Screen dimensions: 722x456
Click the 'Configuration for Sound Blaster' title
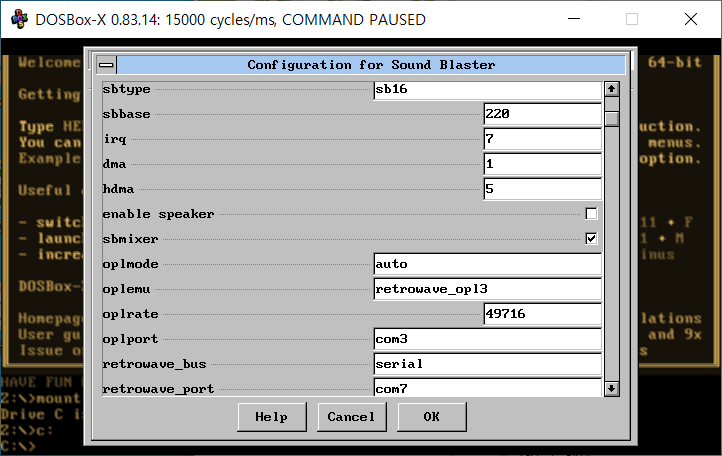pyautogui.click(x=371, y=65)
